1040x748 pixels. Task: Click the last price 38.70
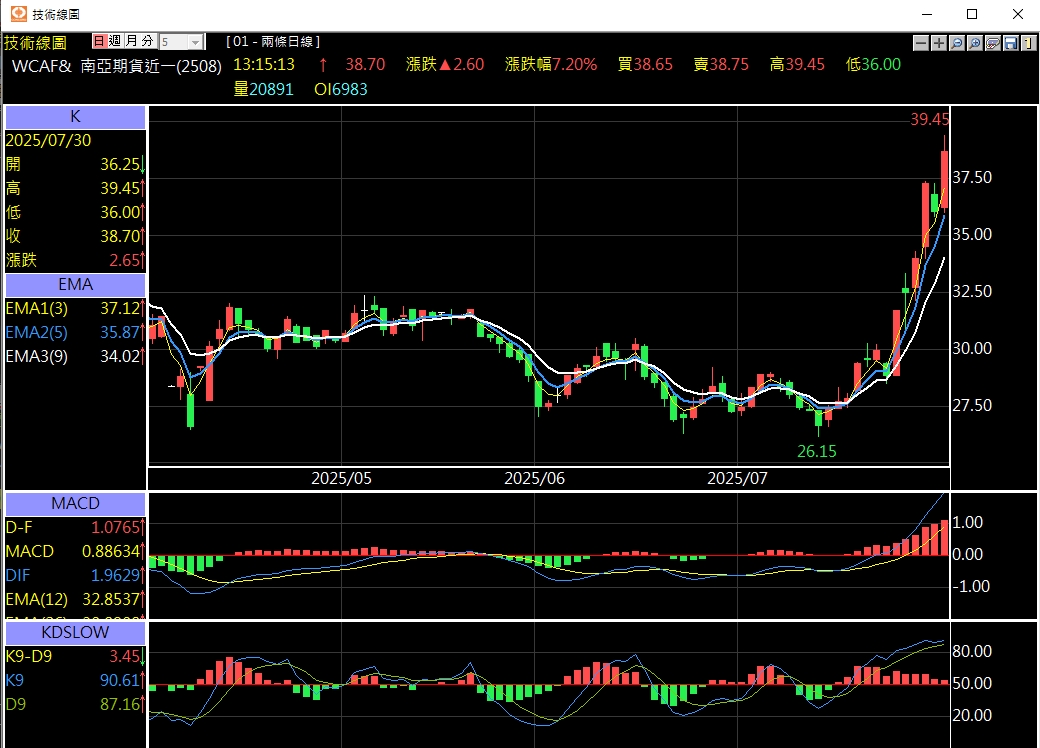pos(365,64)
